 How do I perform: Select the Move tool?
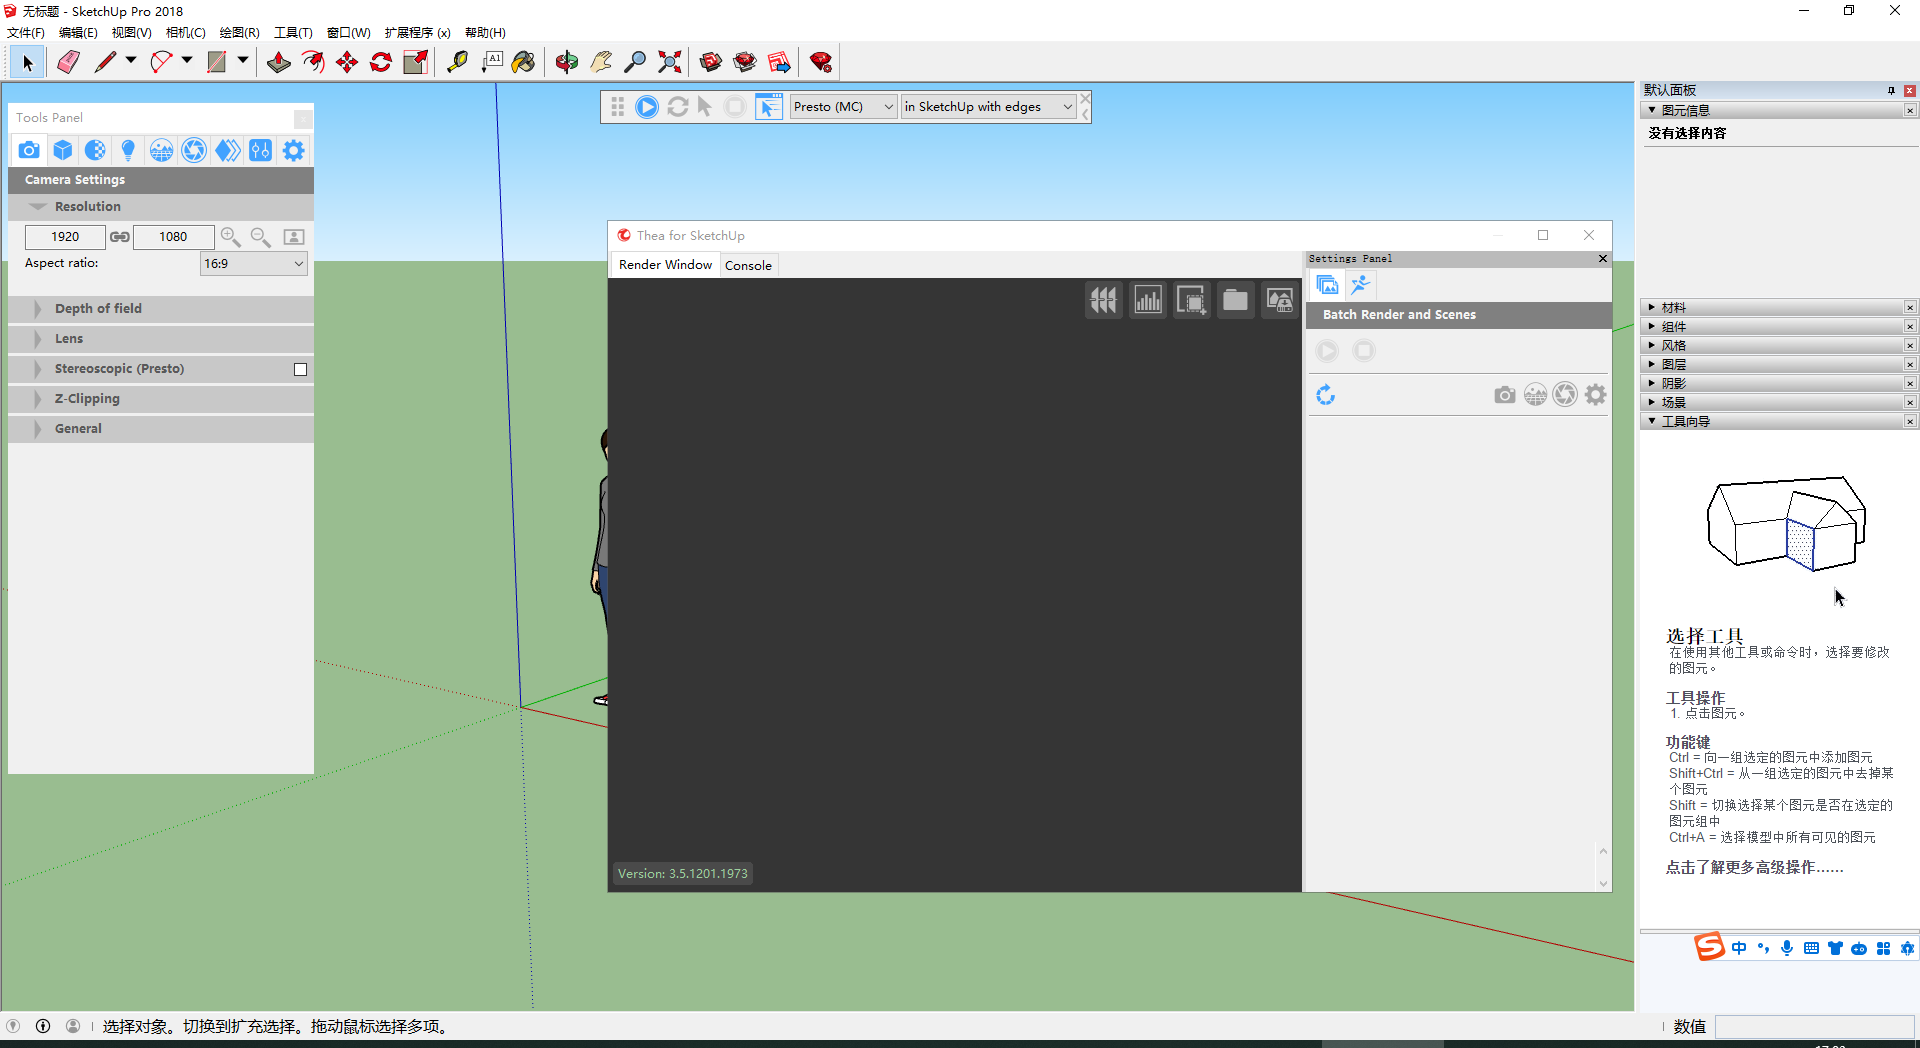tap(347, 62)
